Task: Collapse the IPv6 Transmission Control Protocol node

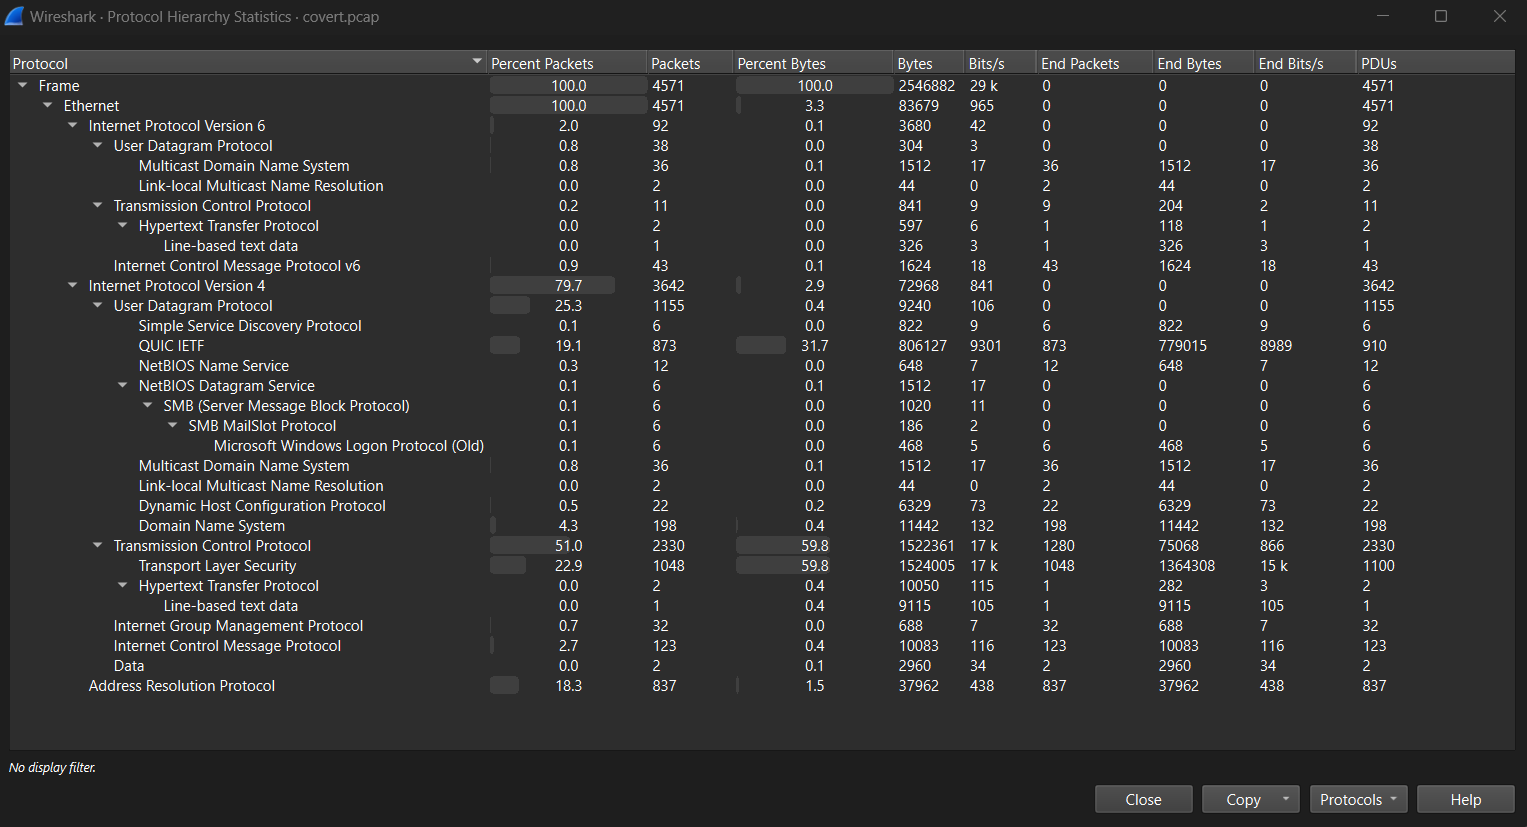Action: (x=97, y=206)
